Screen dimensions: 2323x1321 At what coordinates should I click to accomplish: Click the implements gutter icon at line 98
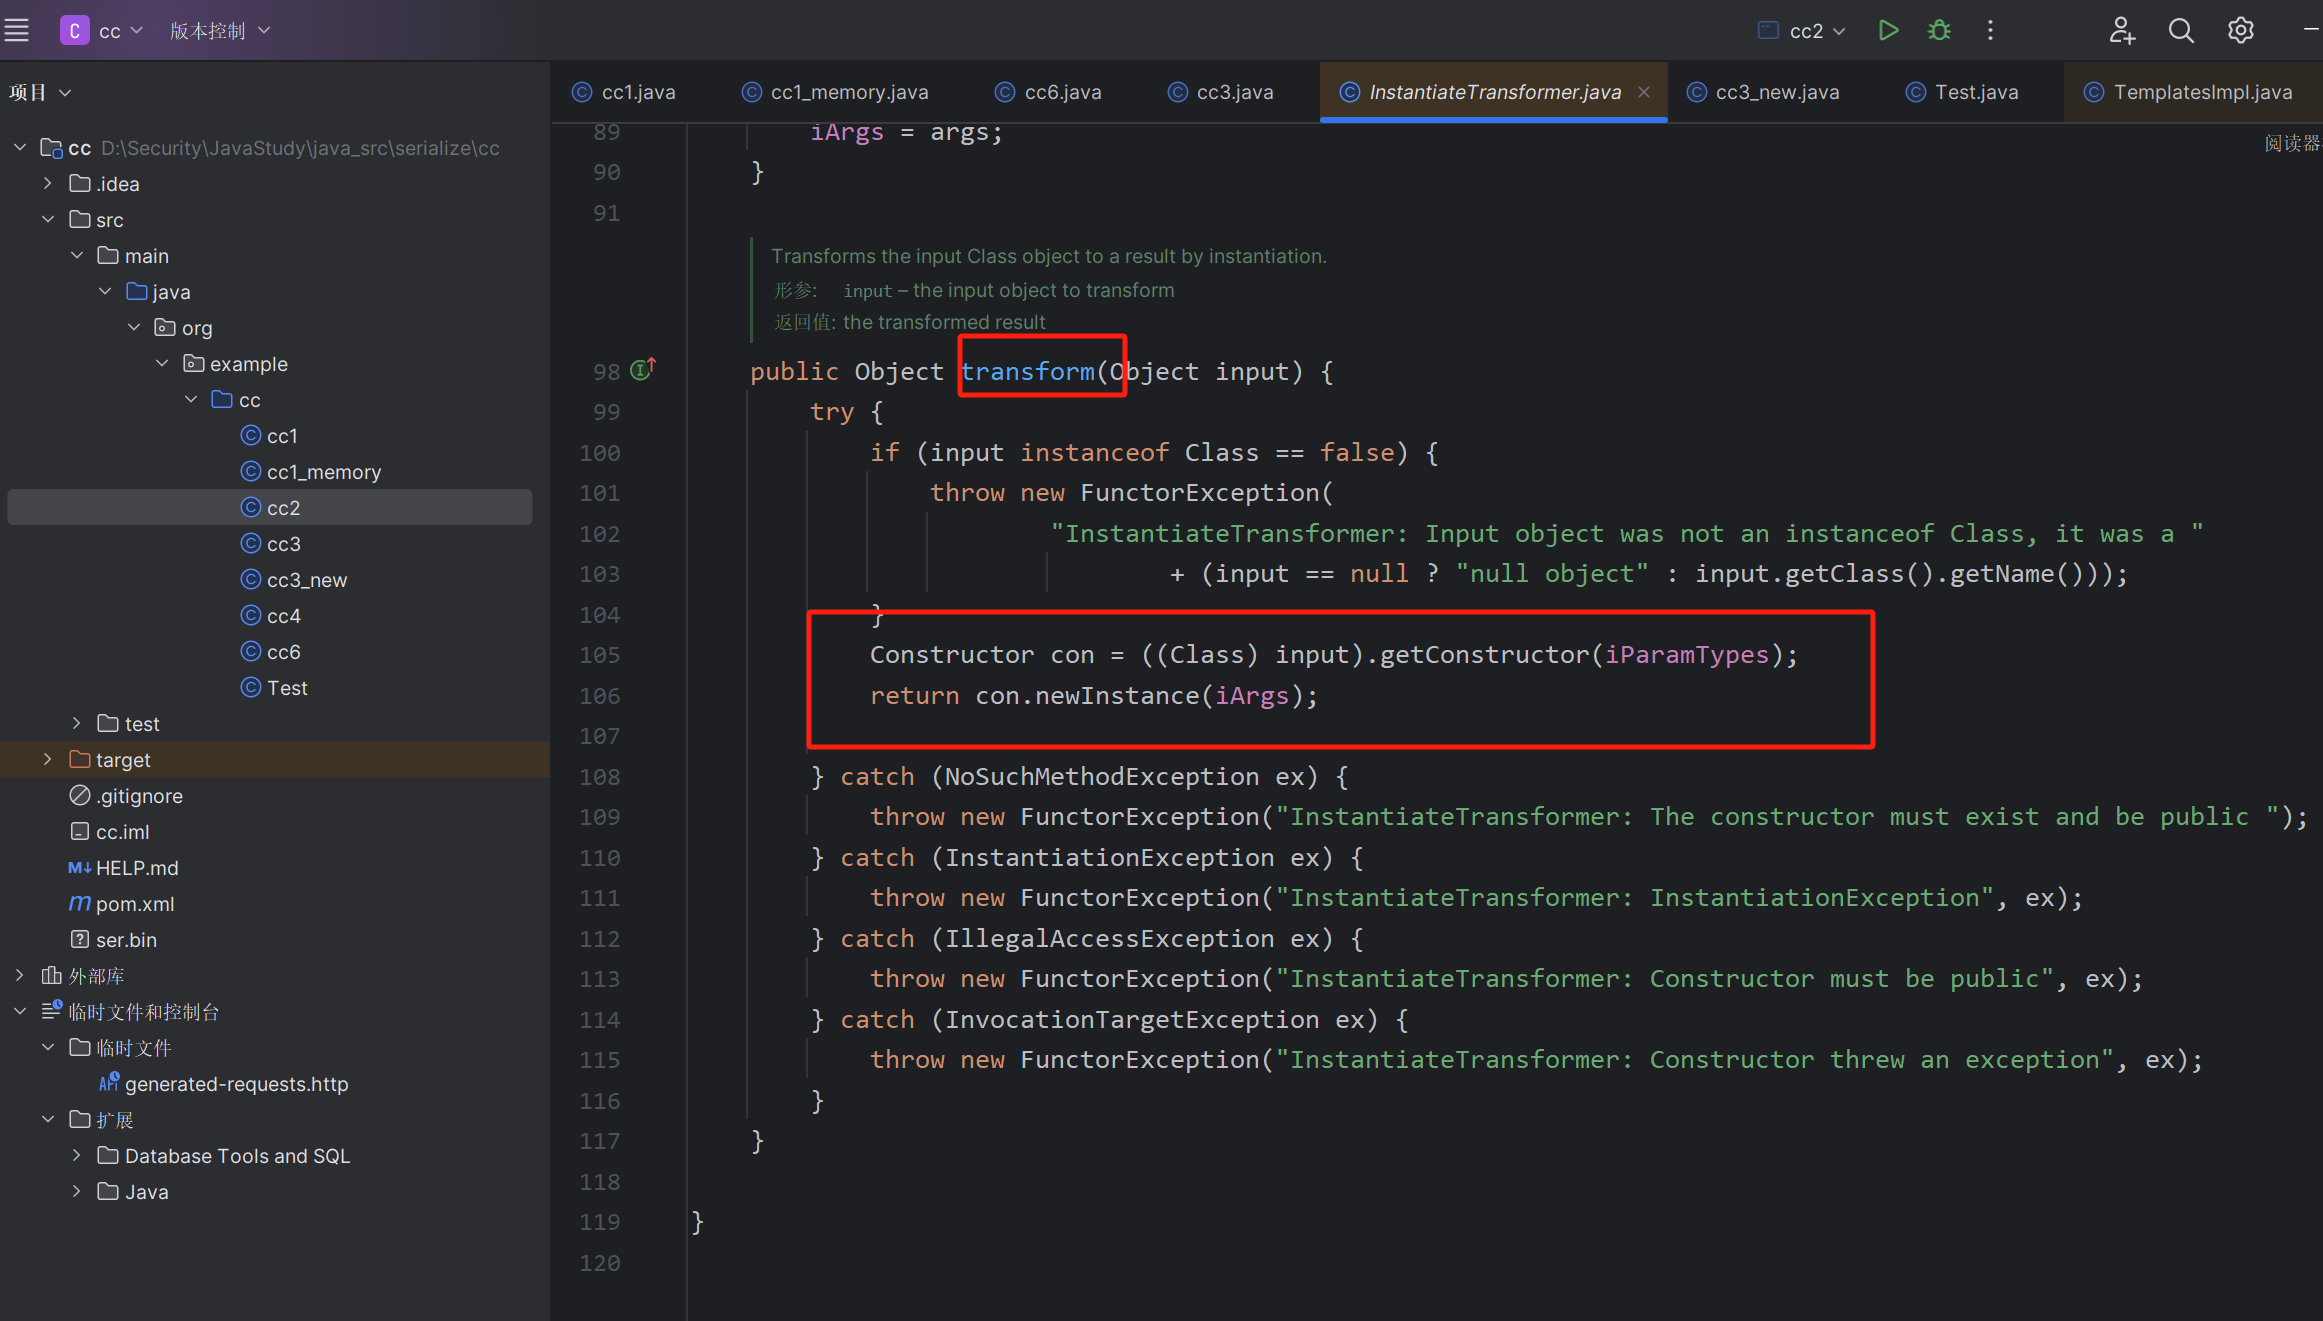pos(643,370)
